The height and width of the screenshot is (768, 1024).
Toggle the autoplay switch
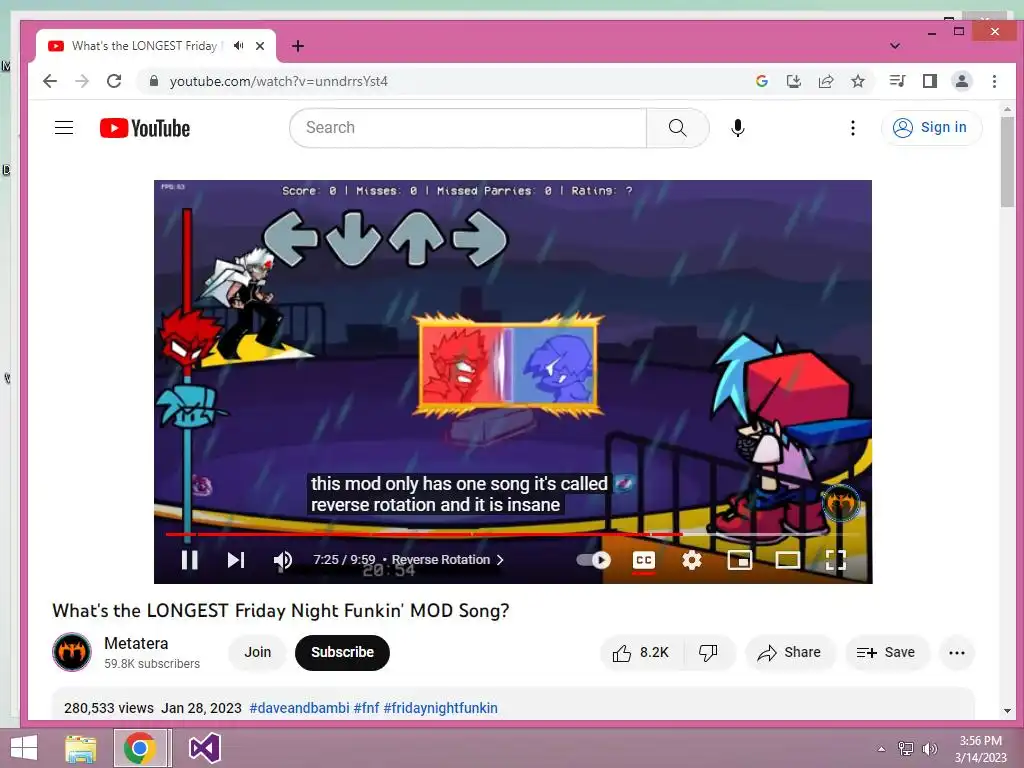click(x=594, y=560)
